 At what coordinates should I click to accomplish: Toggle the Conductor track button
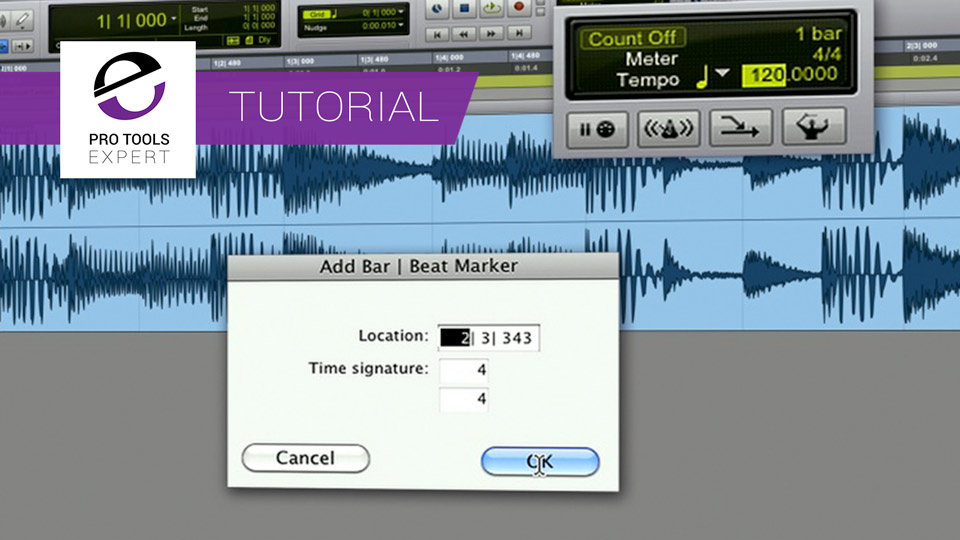tap(813, 126)
